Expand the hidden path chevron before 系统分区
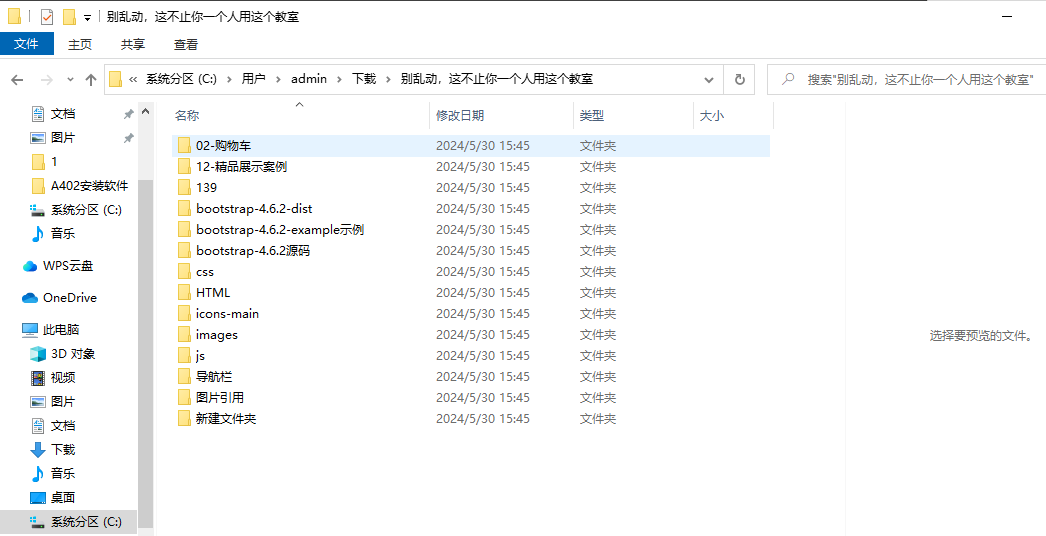Viewport: 1046px width, 536px height. (133, 79)
